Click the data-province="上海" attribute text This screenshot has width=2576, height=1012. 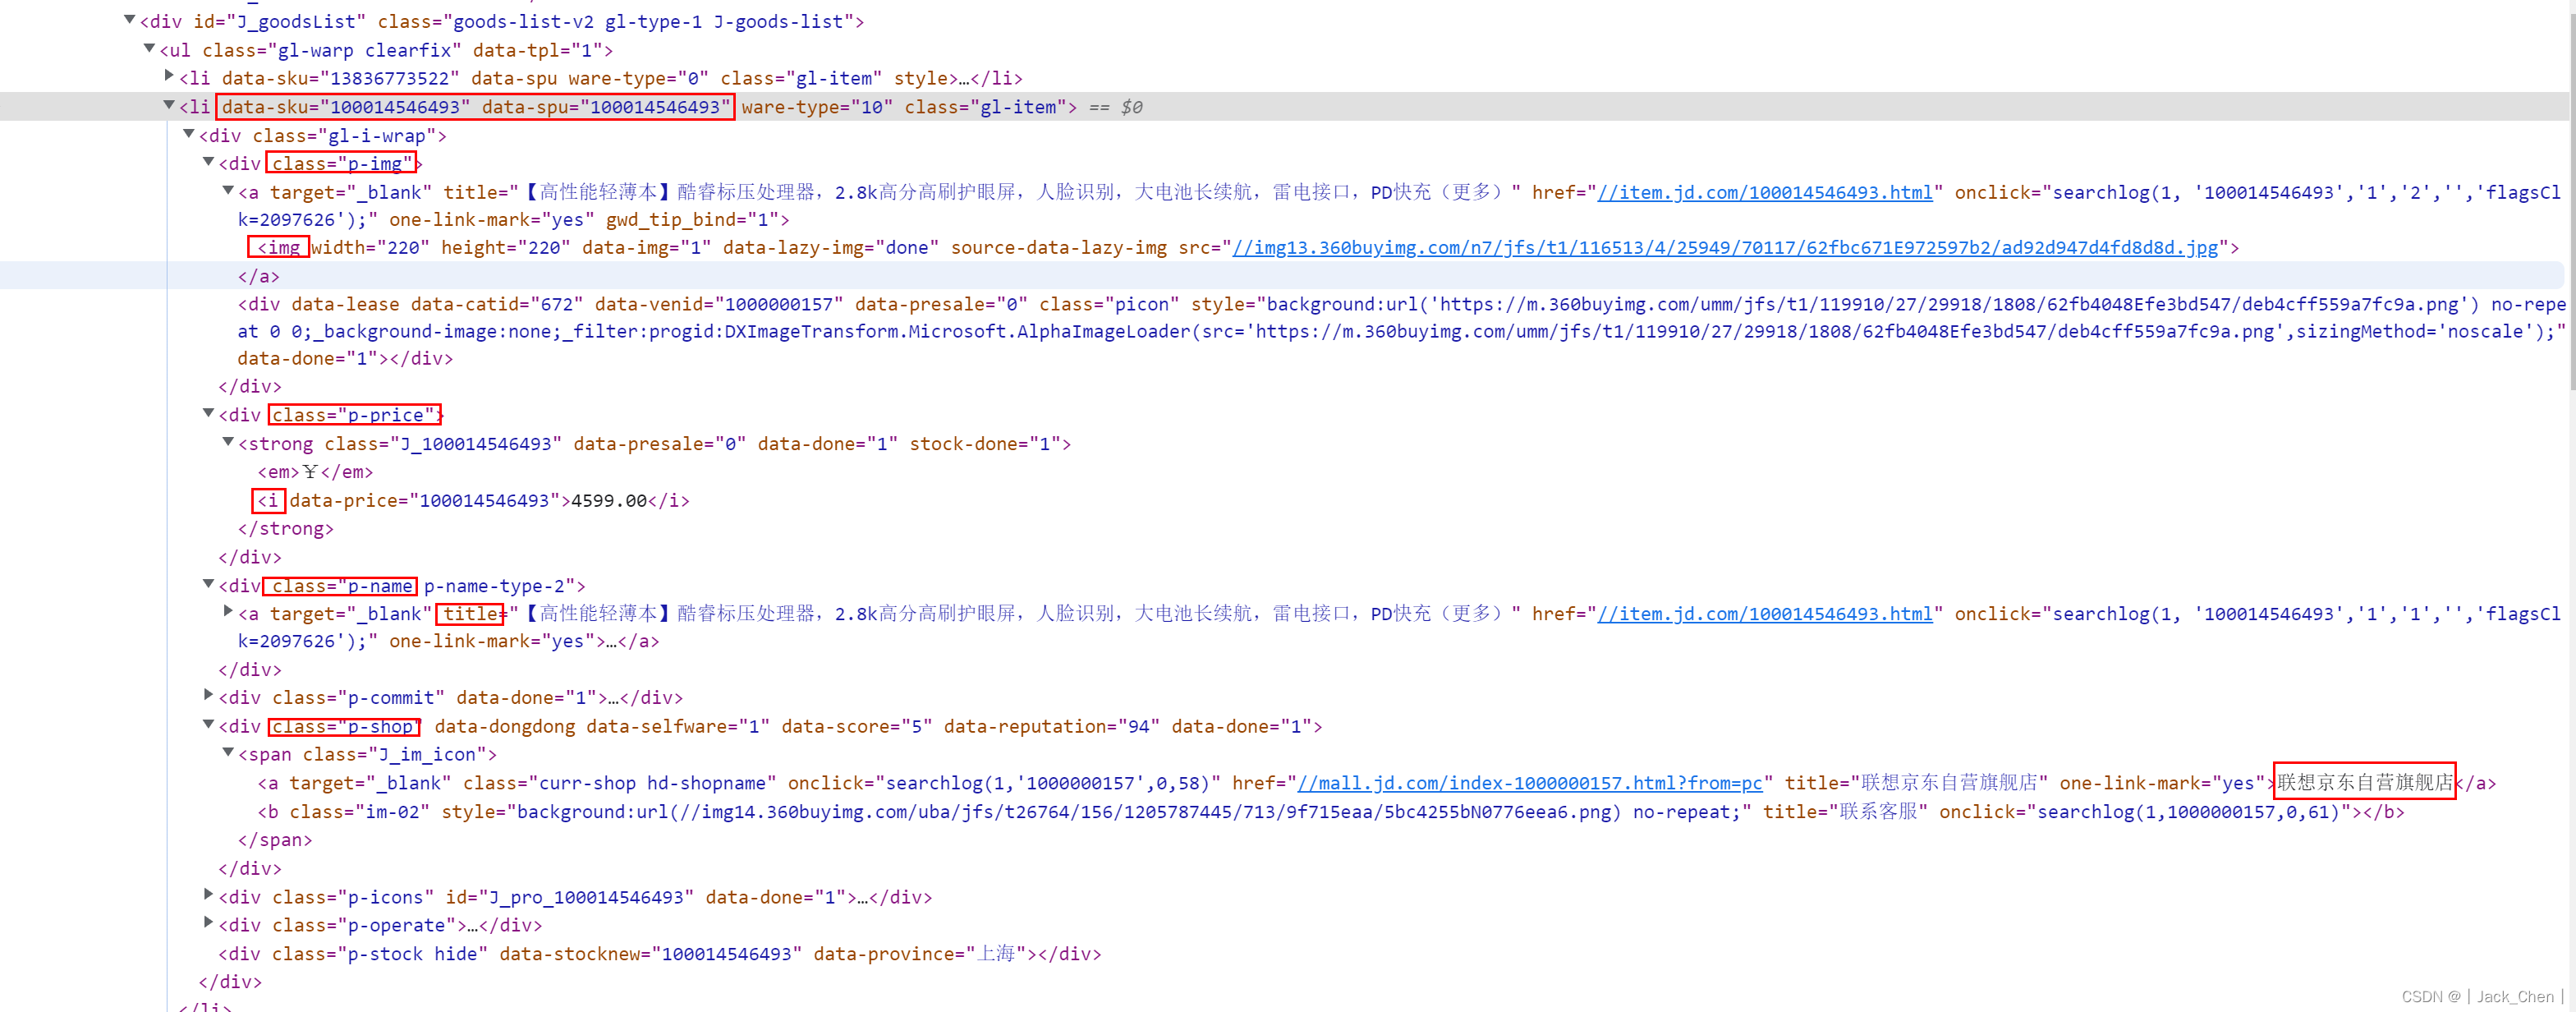(x=919, y=954)
